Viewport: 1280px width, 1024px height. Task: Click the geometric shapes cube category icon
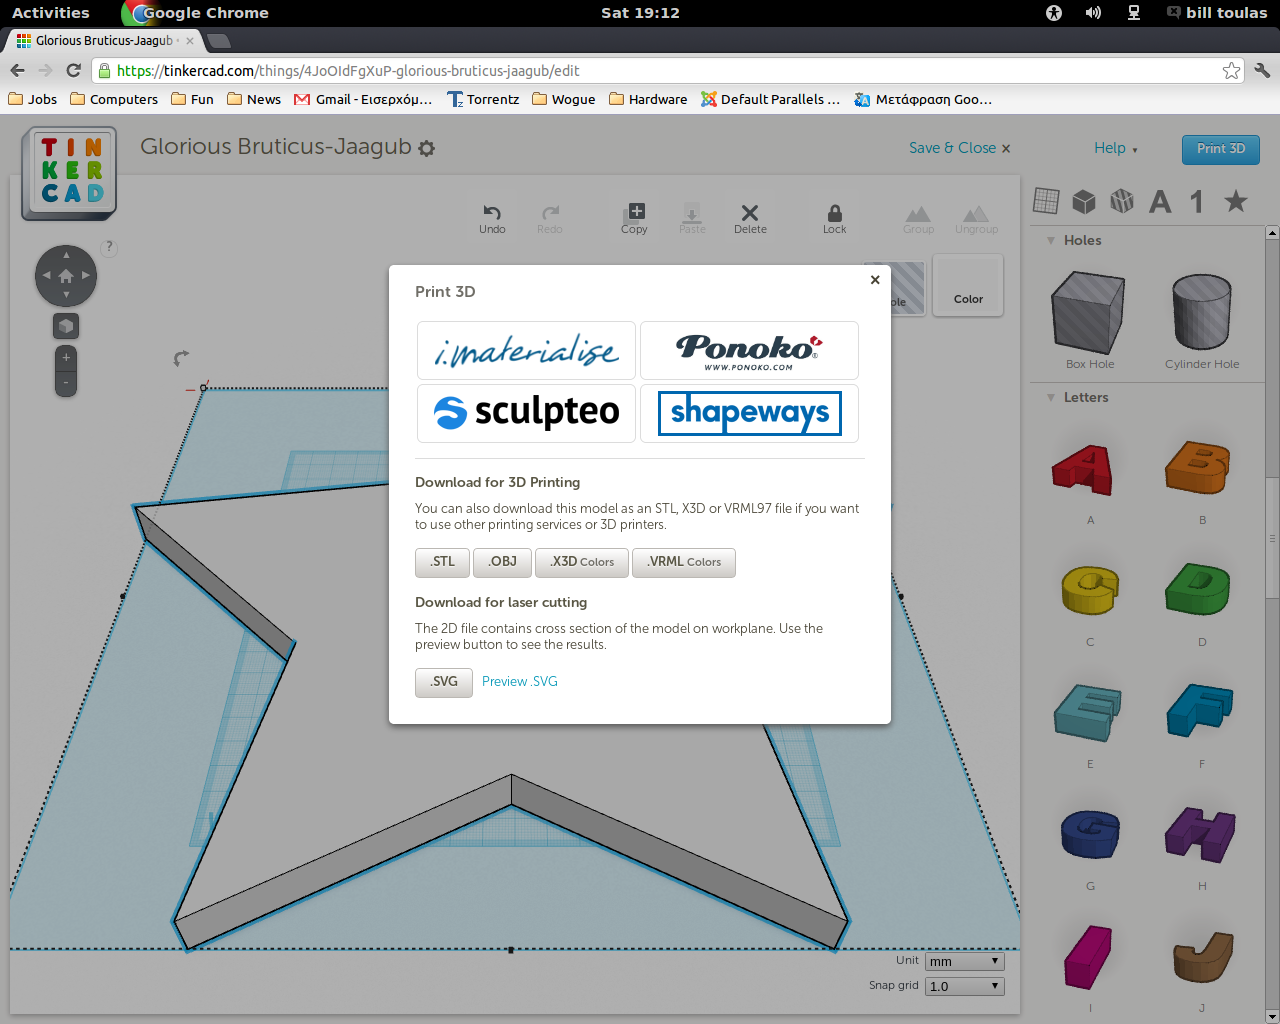1083,201
